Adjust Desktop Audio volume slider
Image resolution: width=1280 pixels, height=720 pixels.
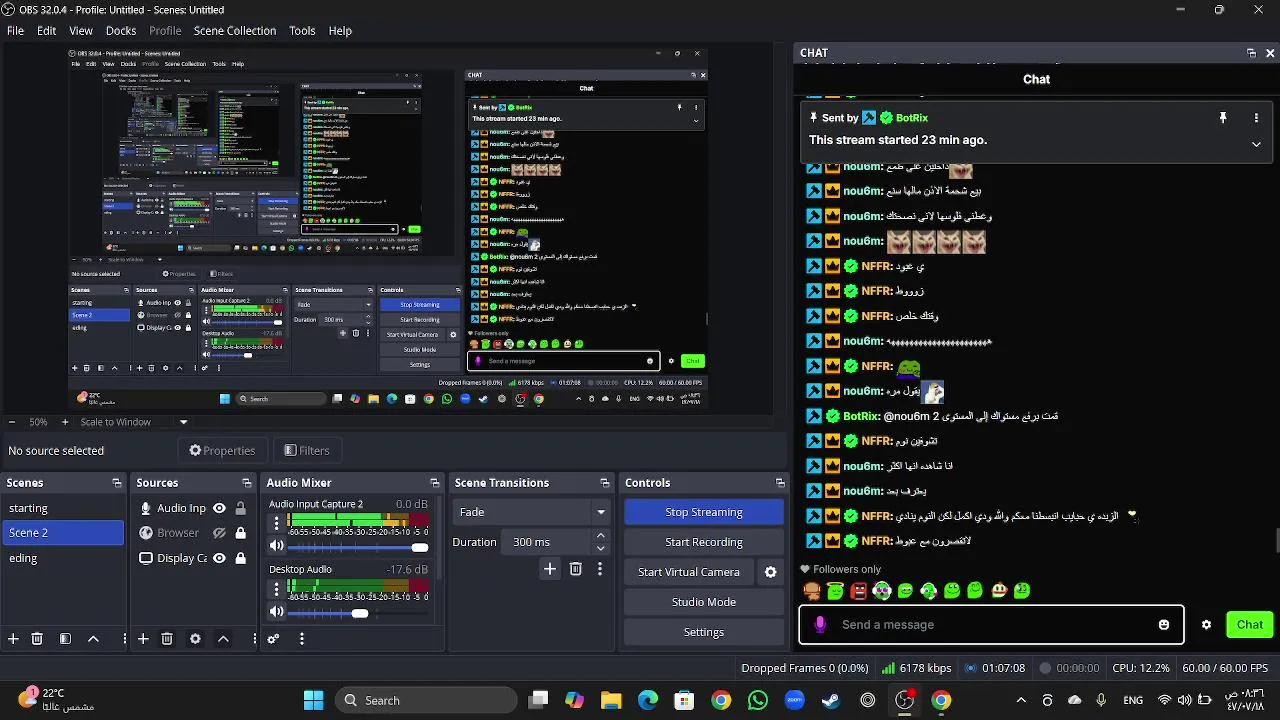358,613
